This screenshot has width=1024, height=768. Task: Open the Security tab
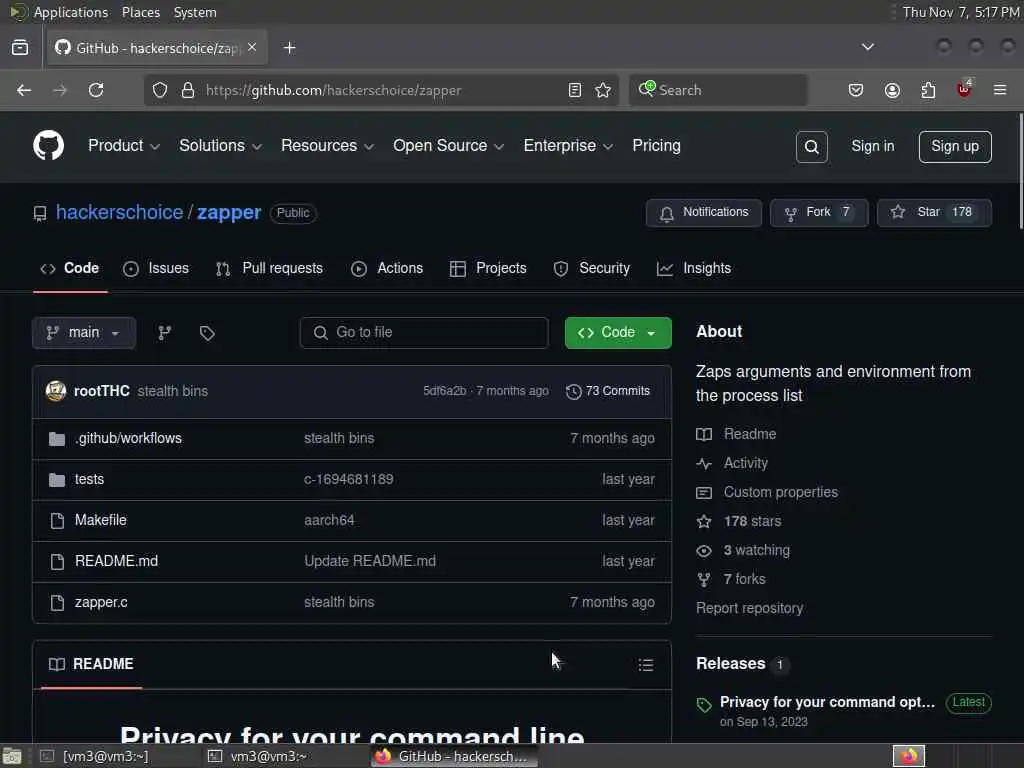[592, 268]
